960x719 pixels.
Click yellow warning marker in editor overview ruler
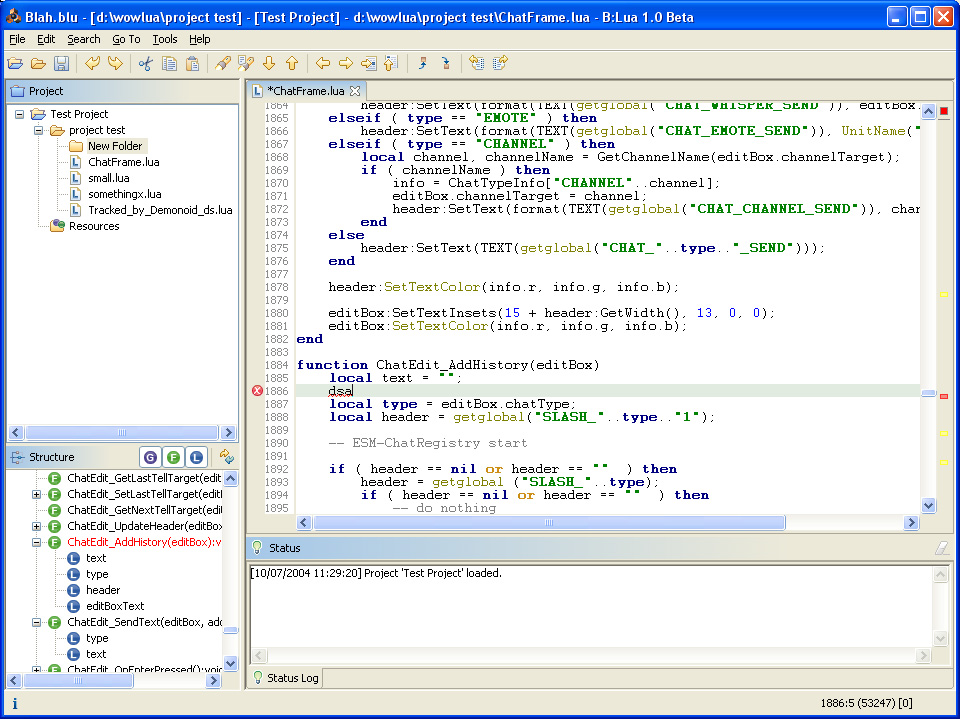point(943,295)
